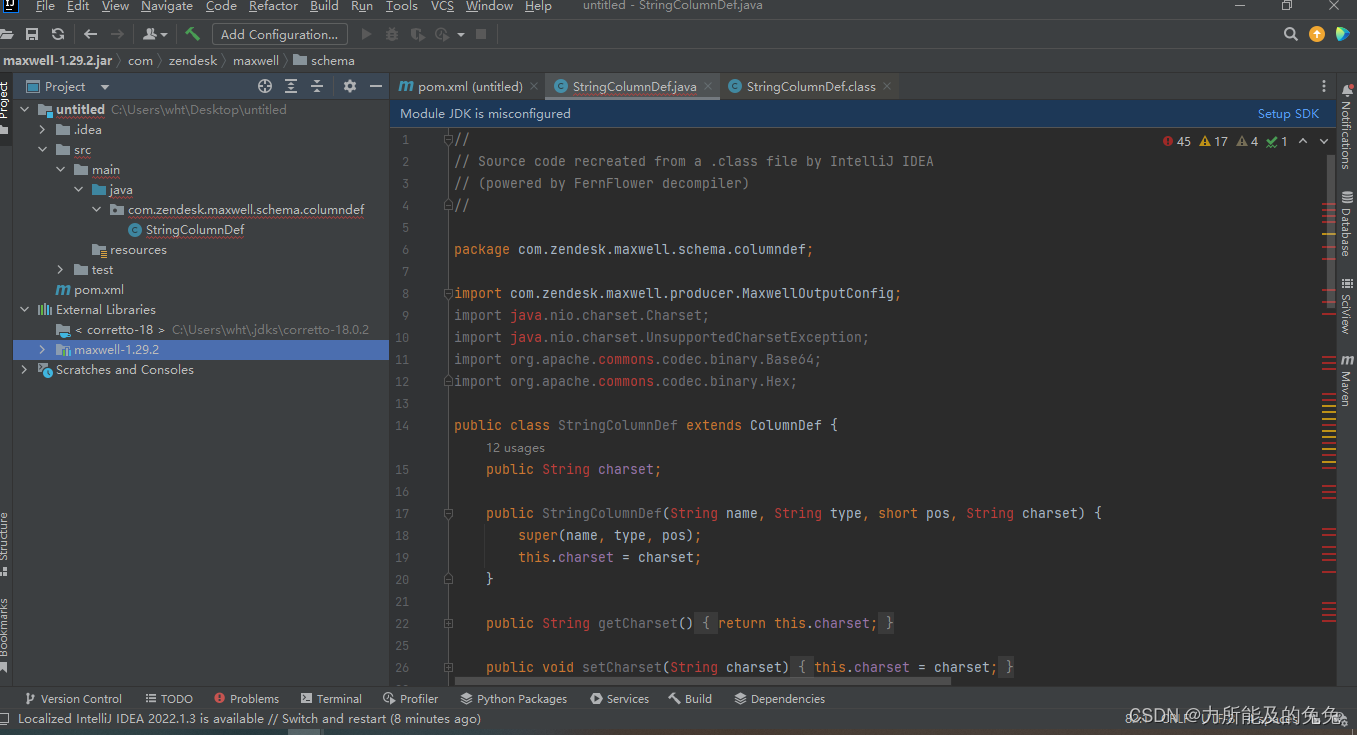
Task: Navigate back with the left arrow icon
Action: pos(90,34)
